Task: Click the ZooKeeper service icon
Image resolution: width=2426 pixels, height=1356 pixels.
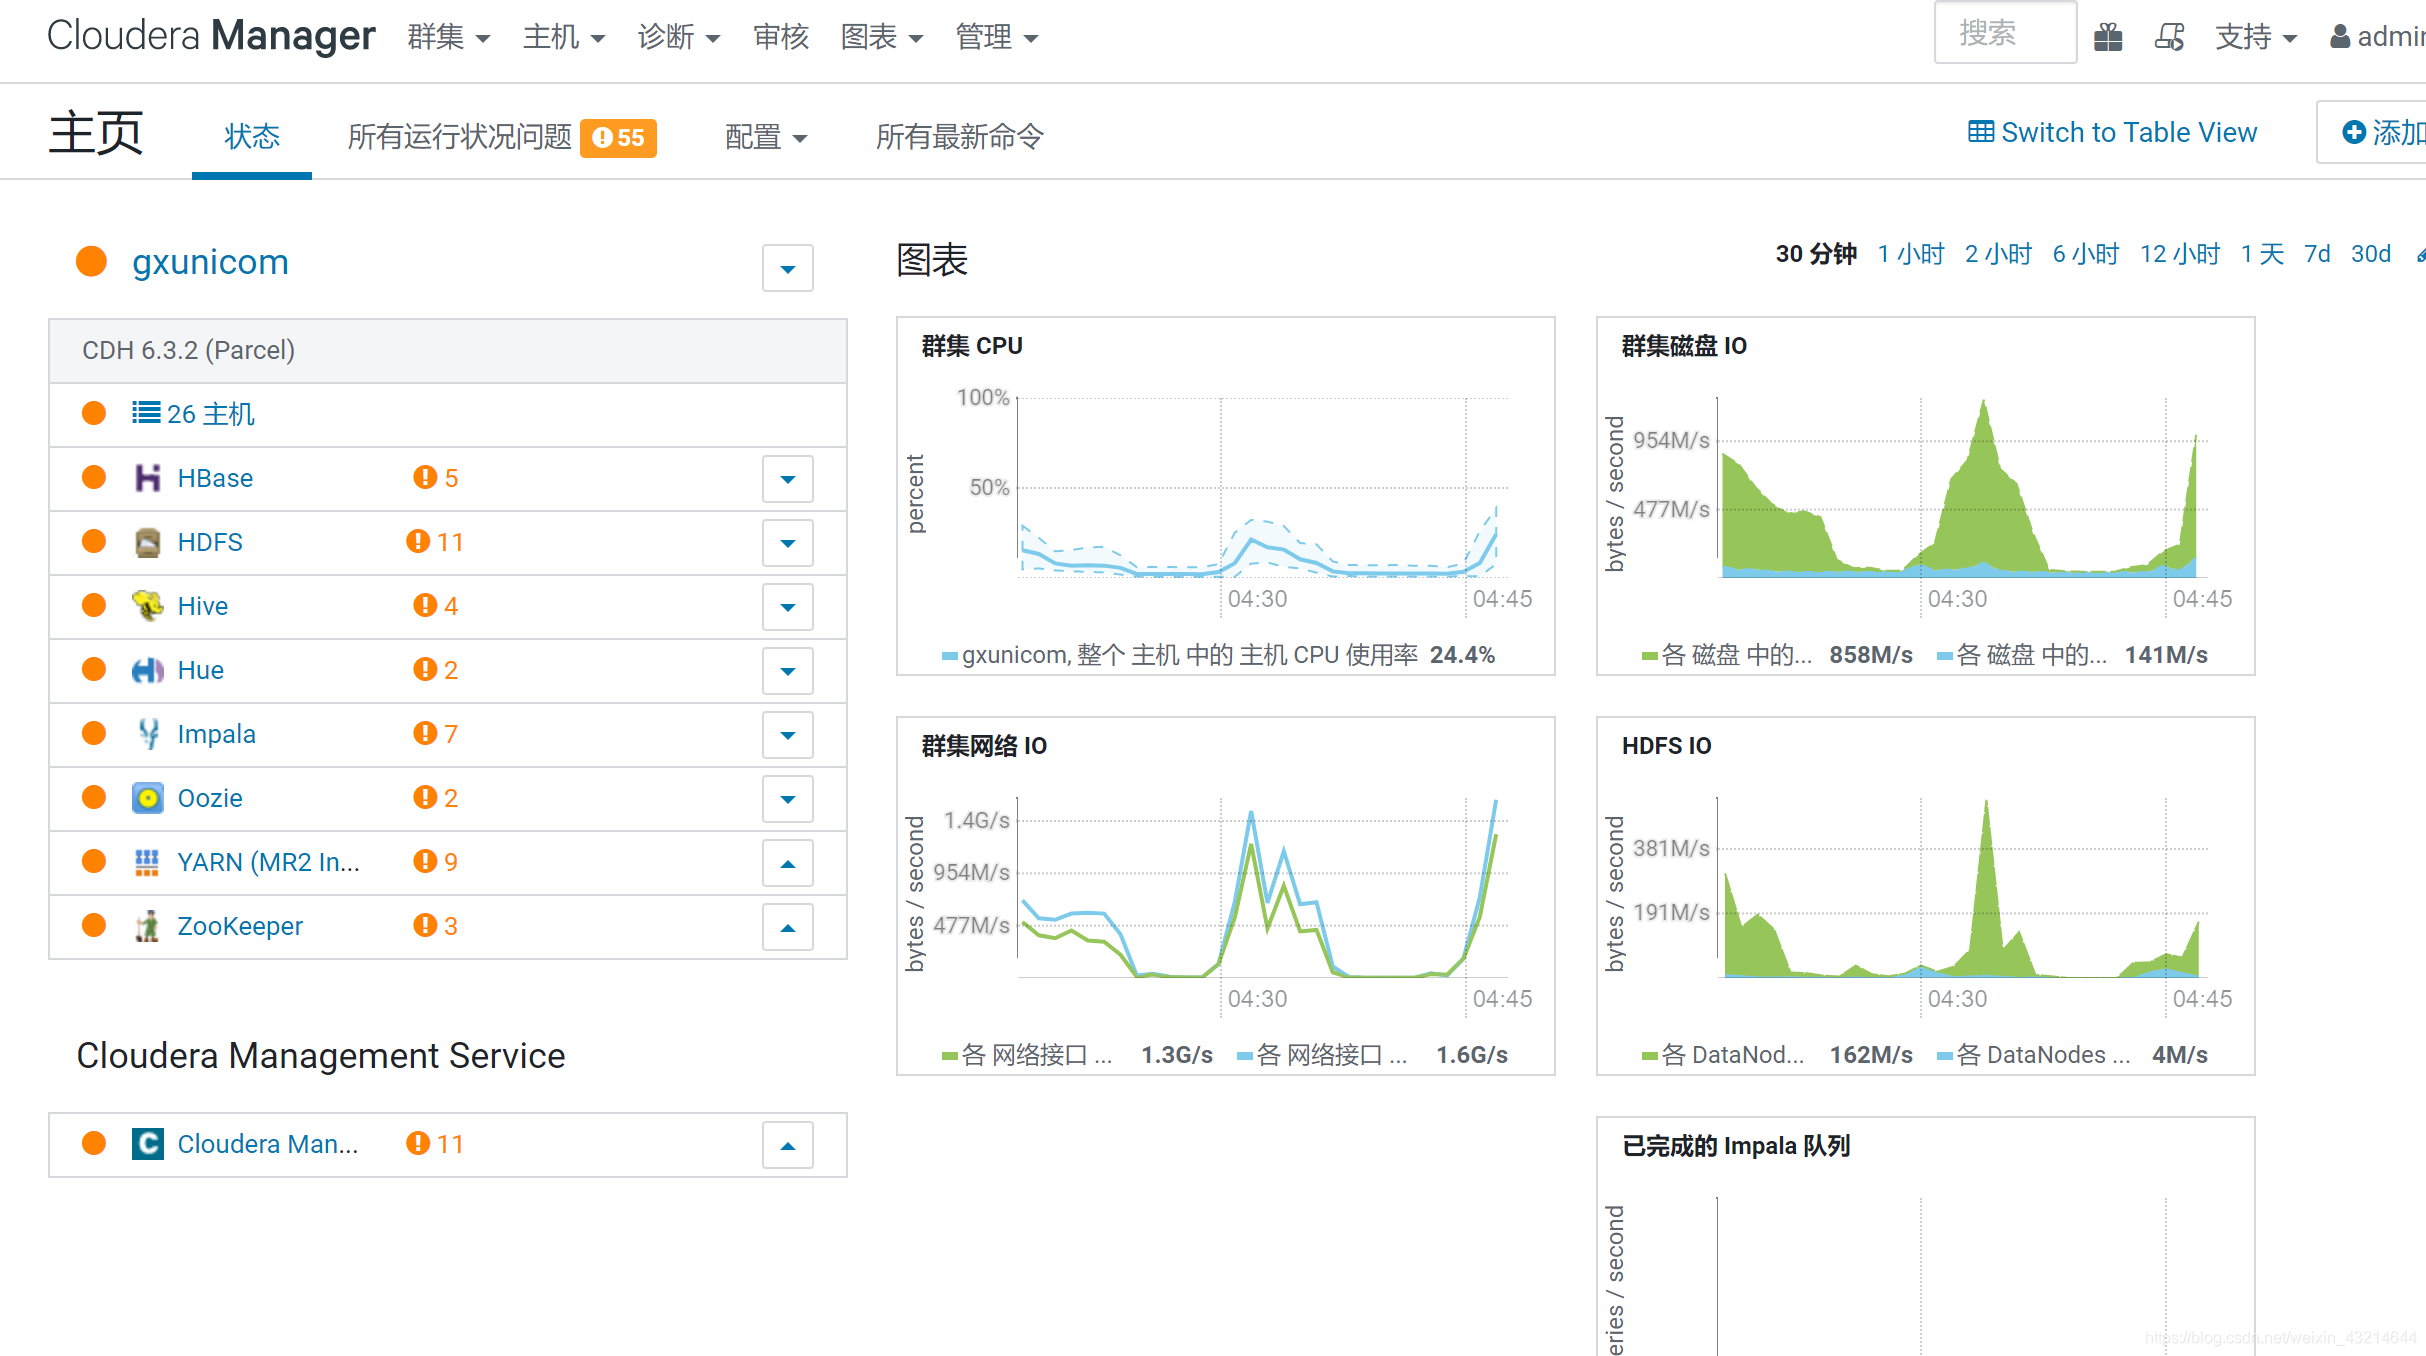Action: [x=148, y=926]
